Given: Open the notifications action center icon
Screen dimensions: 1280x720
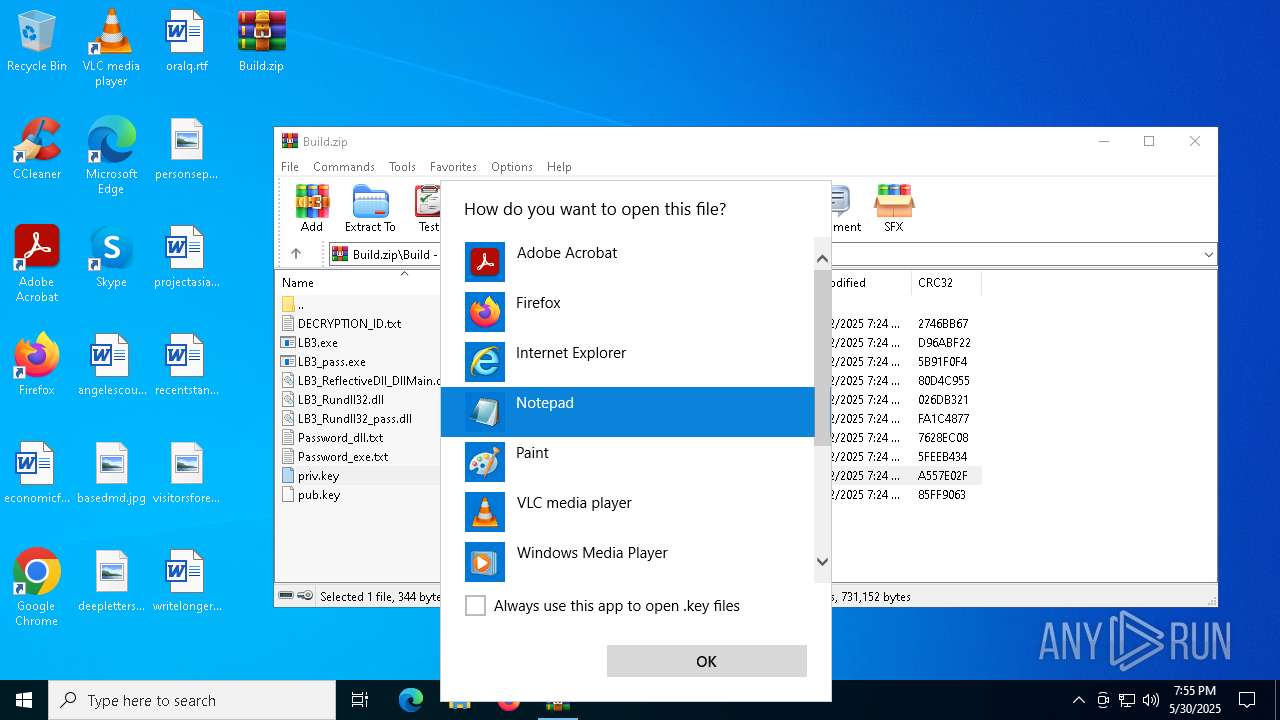Looking at the screenshot, I should pyautogui.click(x=1247, y=700).
